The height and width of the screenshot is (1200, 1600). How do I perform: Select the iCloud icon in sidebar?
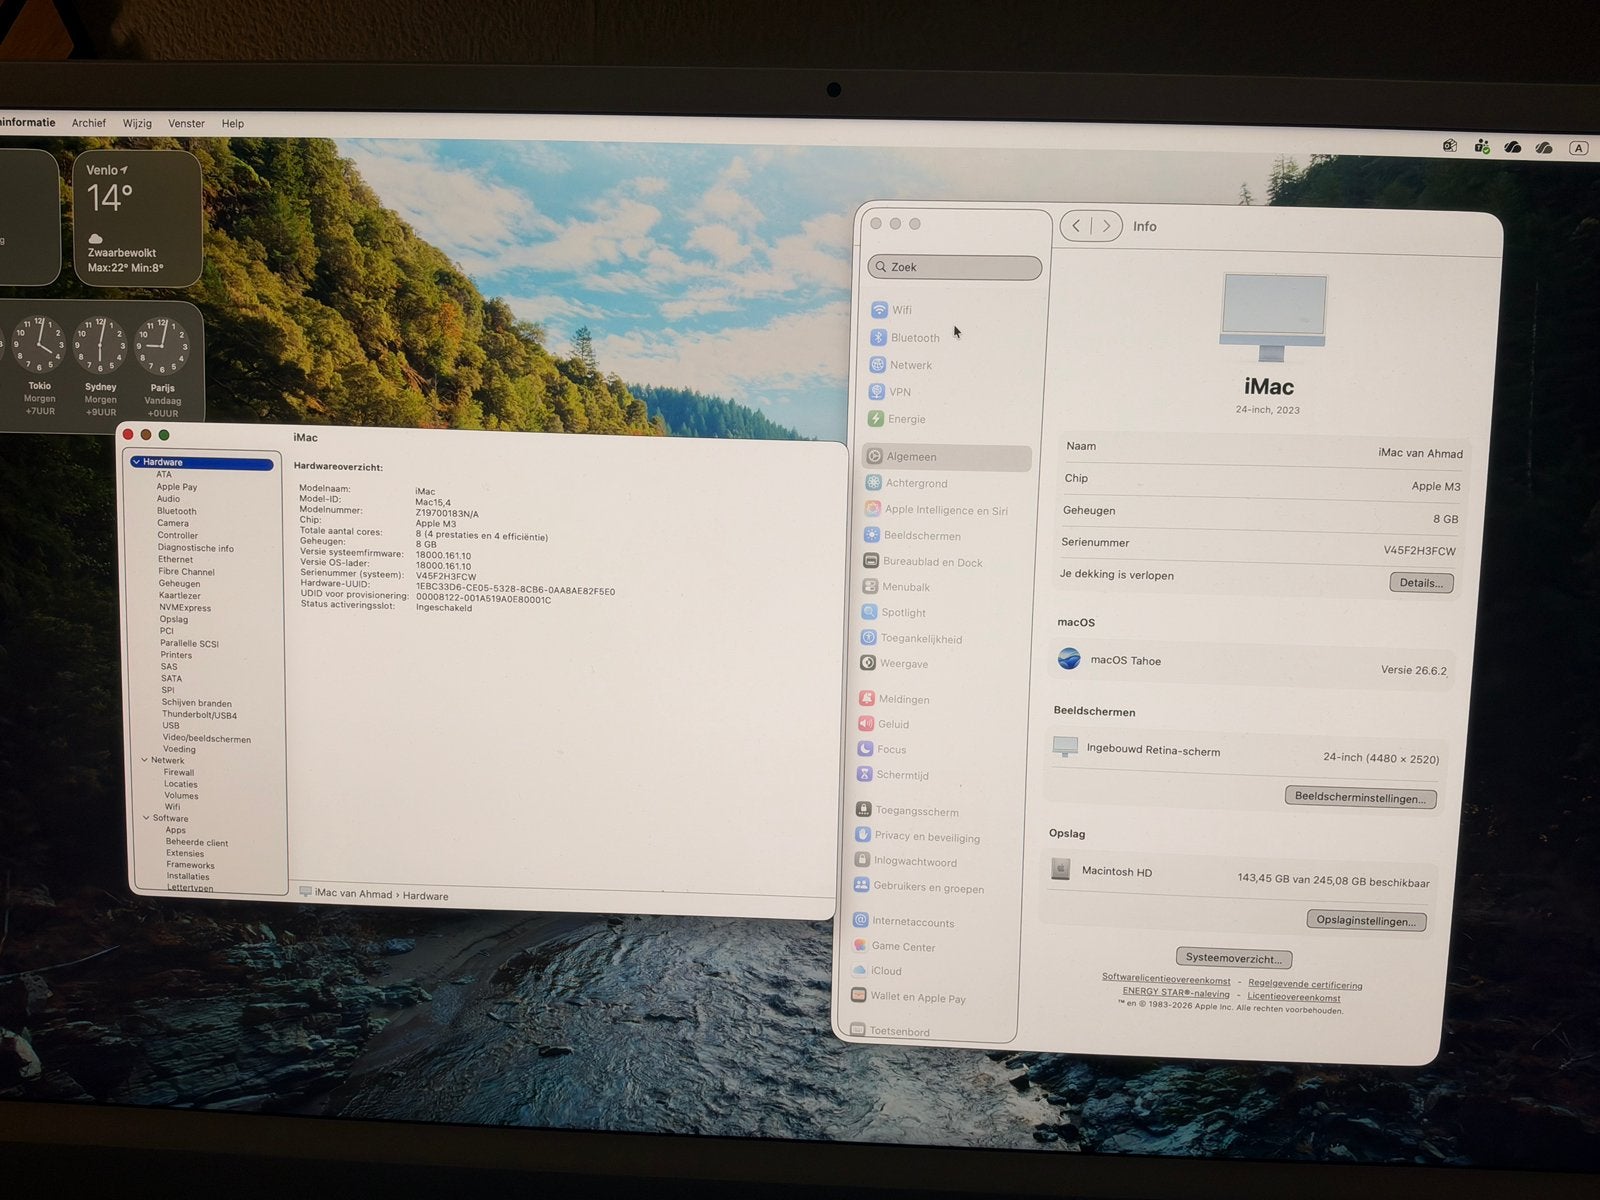859,970
